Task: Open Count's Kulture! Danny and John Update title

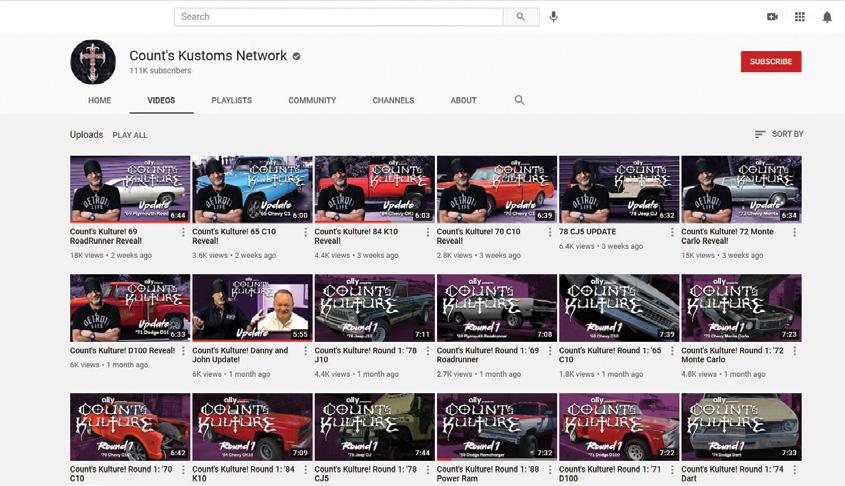Action: (x=240, y=355)
